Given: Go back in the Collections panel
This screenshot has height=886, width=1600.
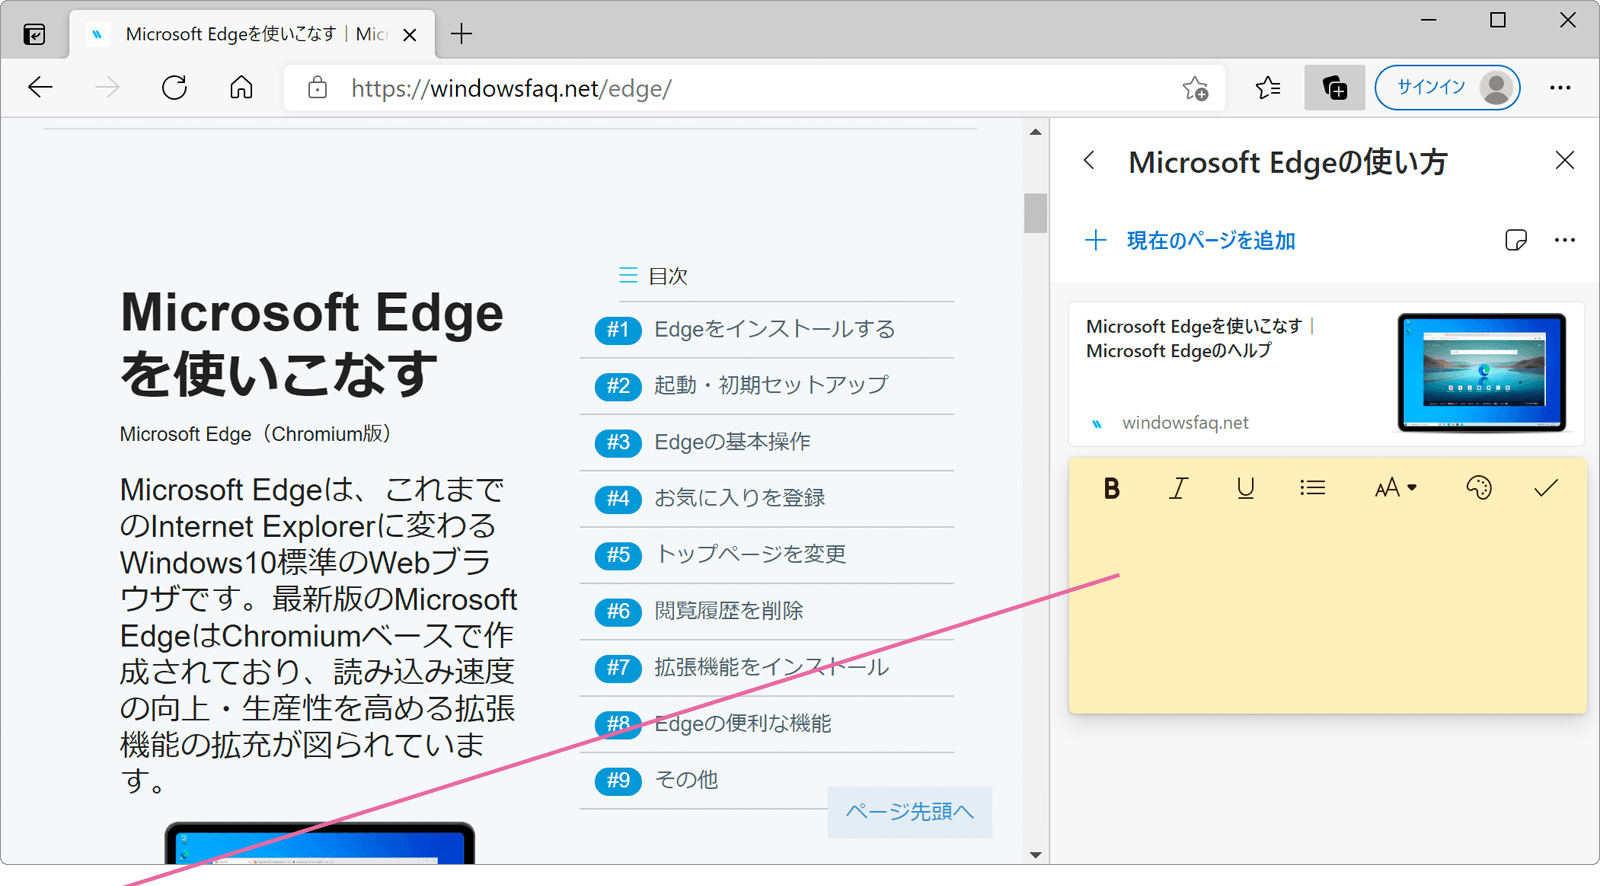Looking at the screenshot, I should (1090, 160).
